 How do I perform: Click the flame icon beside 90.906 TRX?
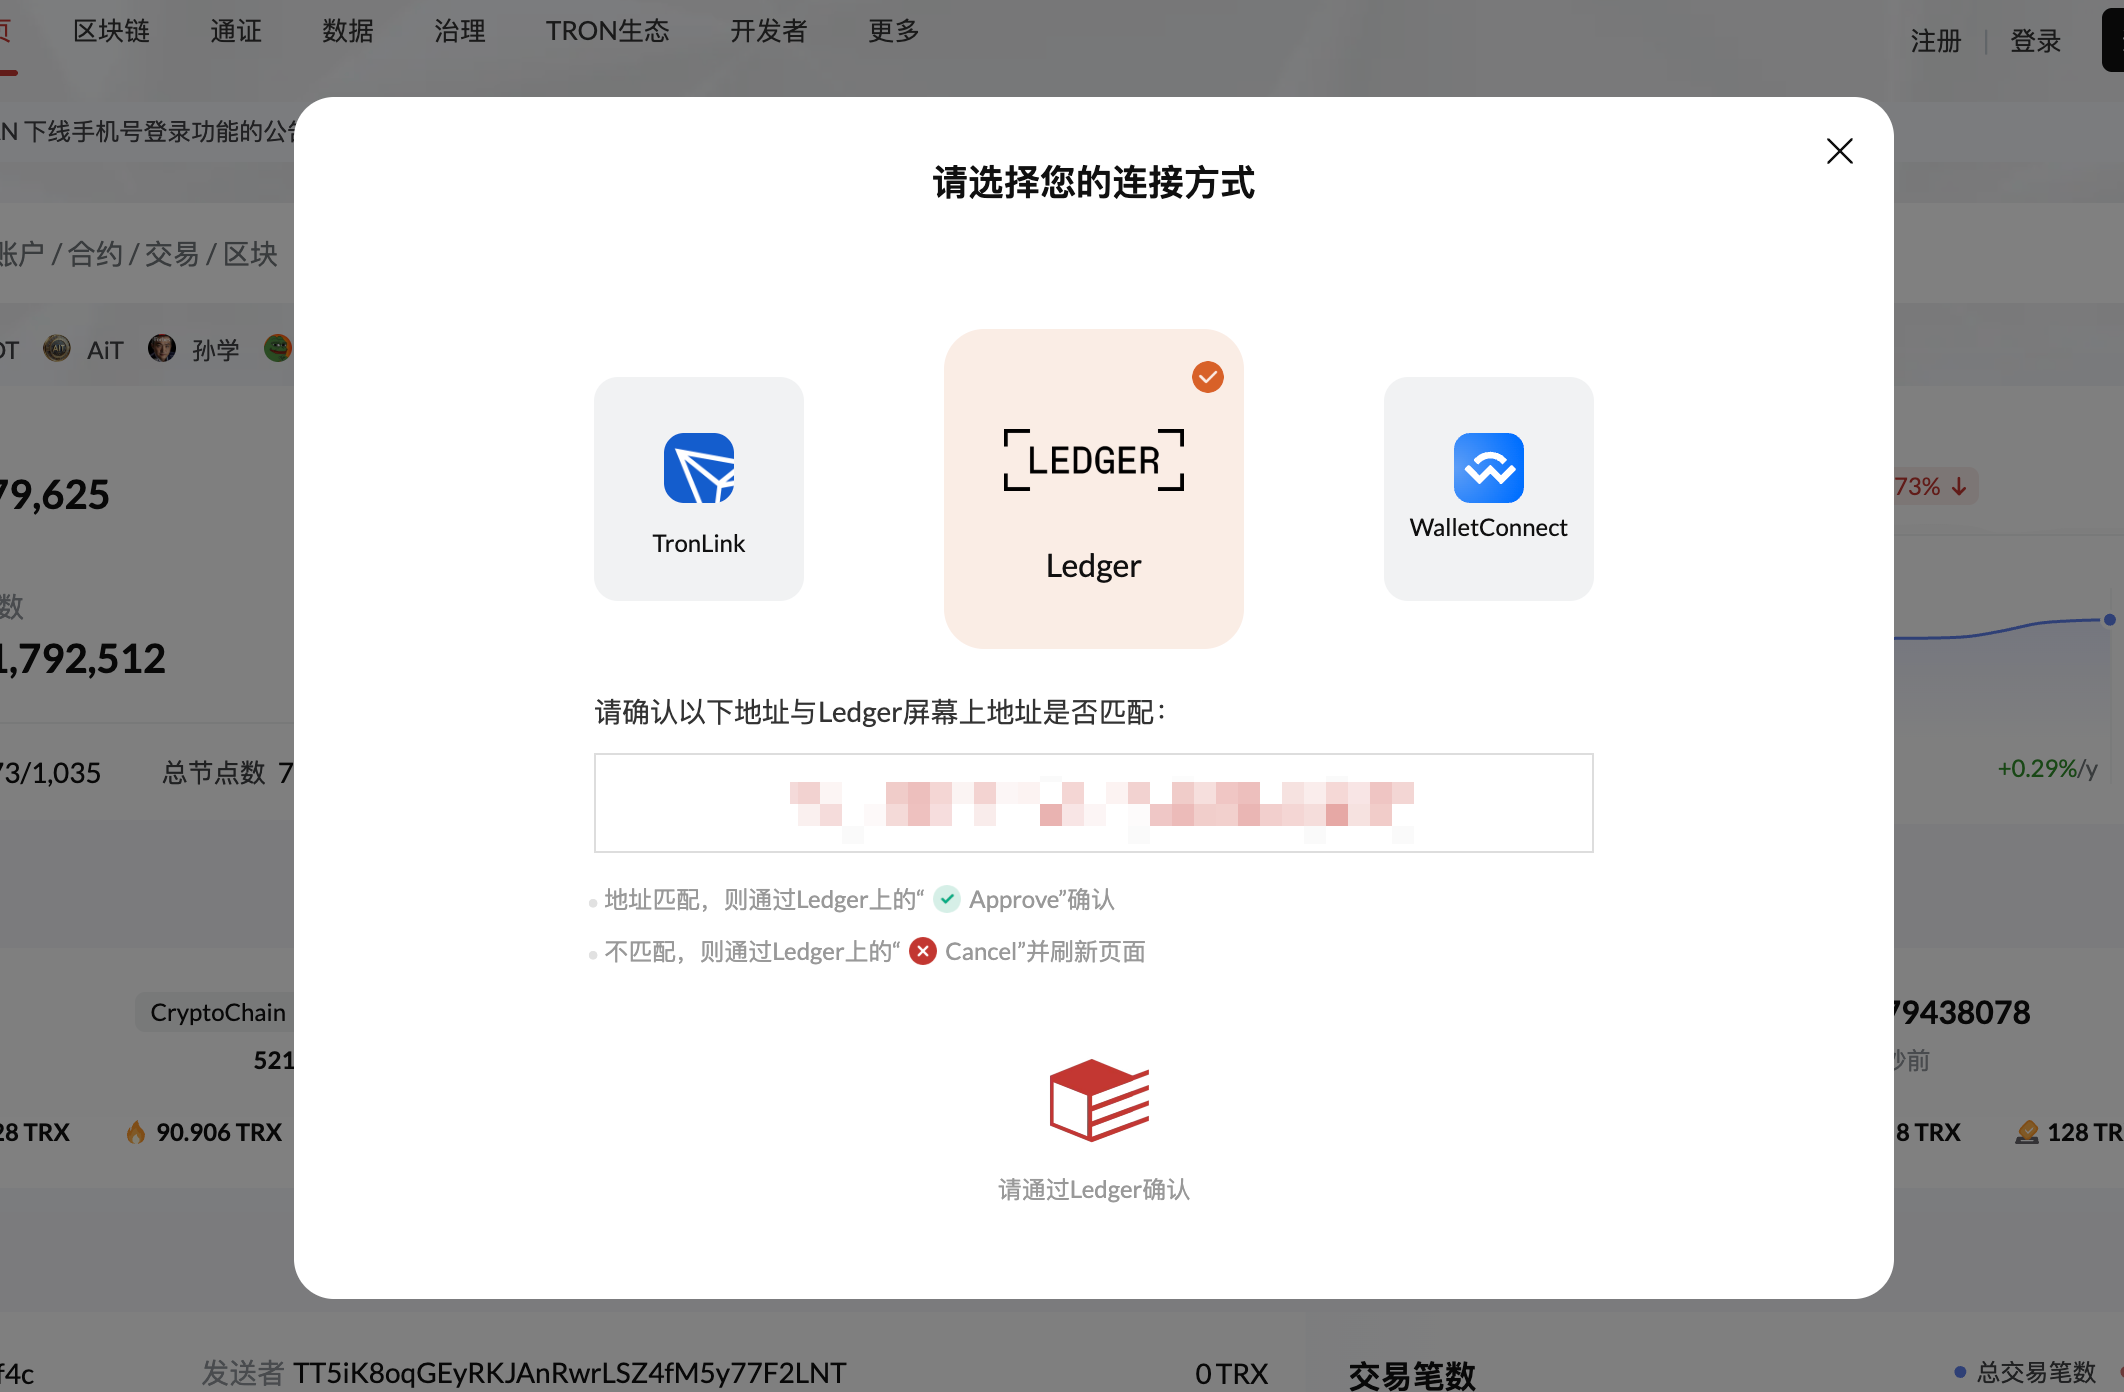(x=136, y=1132)
